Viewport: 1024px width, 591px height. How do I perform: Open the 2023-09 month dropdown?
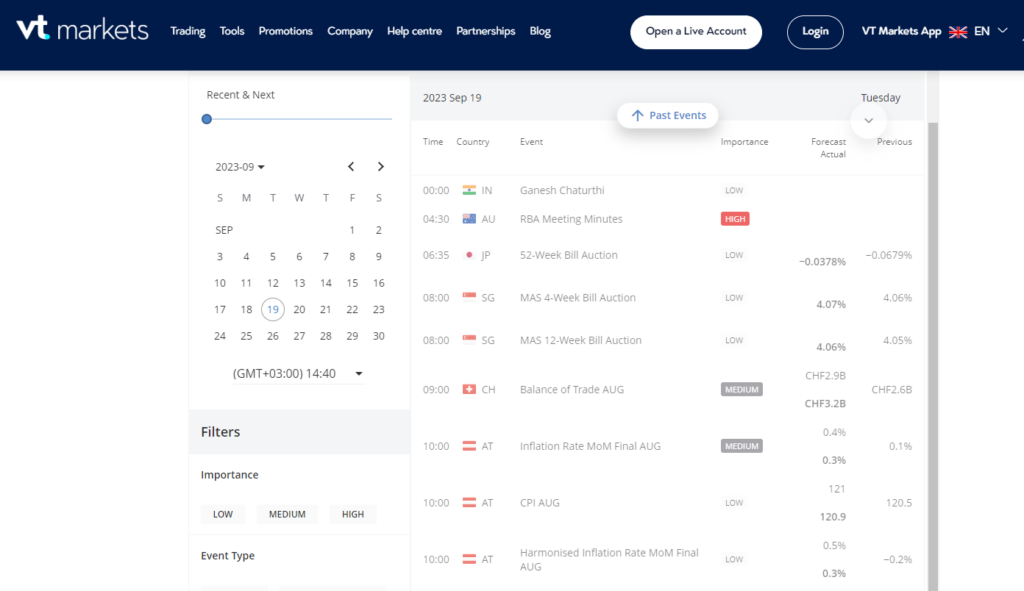240,167
